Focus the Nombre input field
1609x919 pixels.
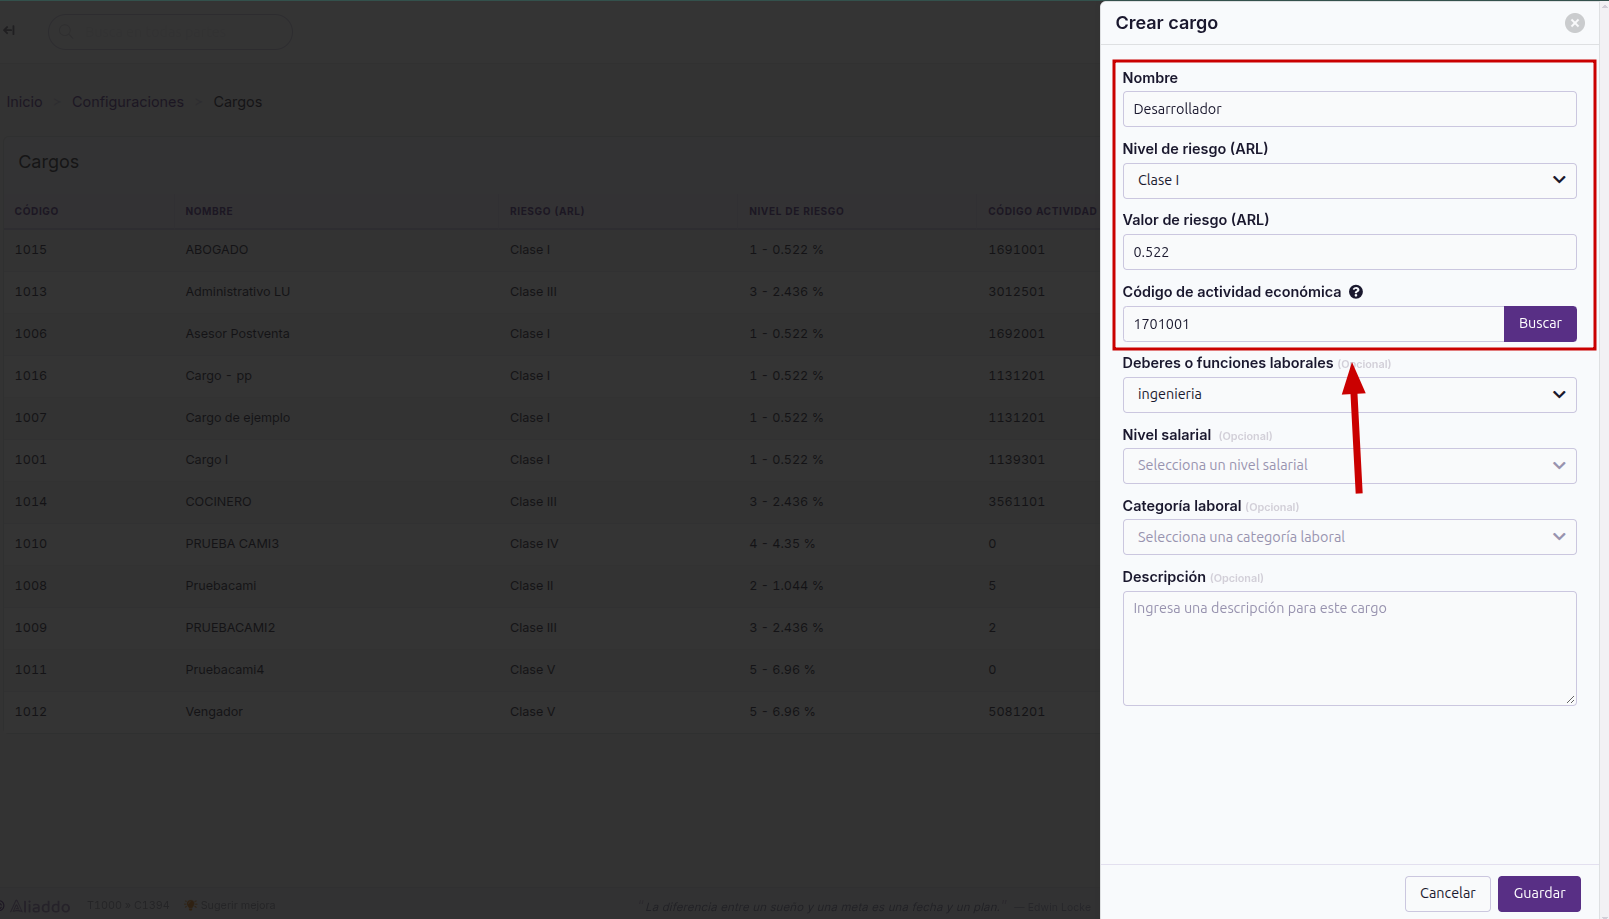click(1349, 109)
